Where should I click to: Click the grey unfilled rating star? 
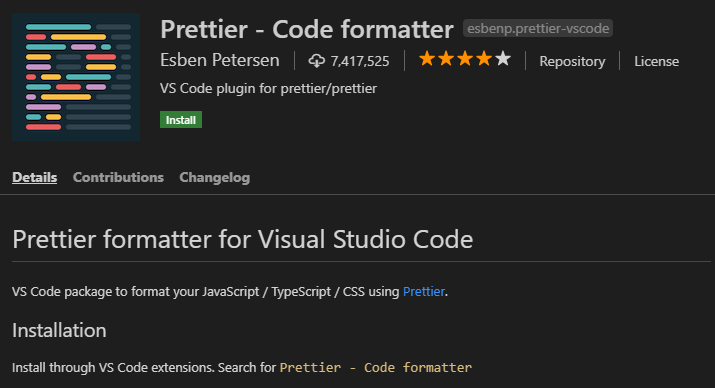tap(503, 59)
